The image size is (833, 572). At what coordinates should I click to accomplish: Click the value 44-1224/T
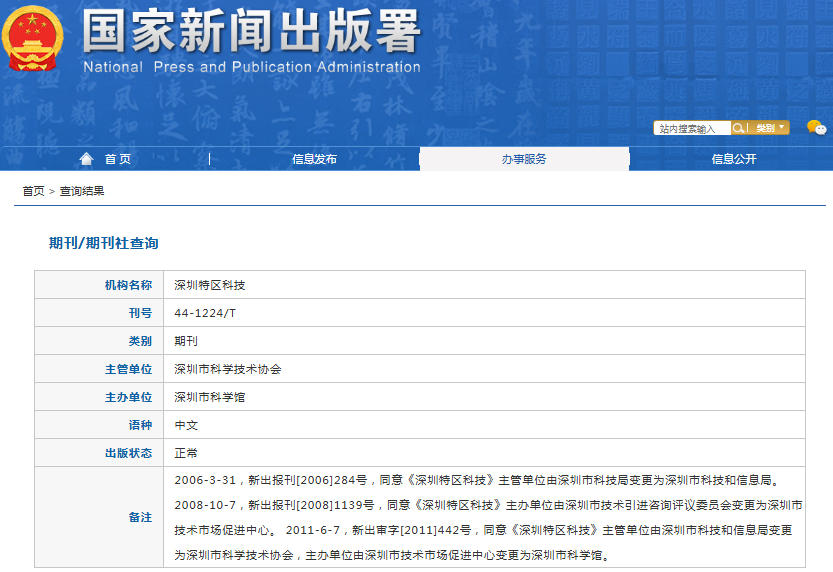point(205,313)
